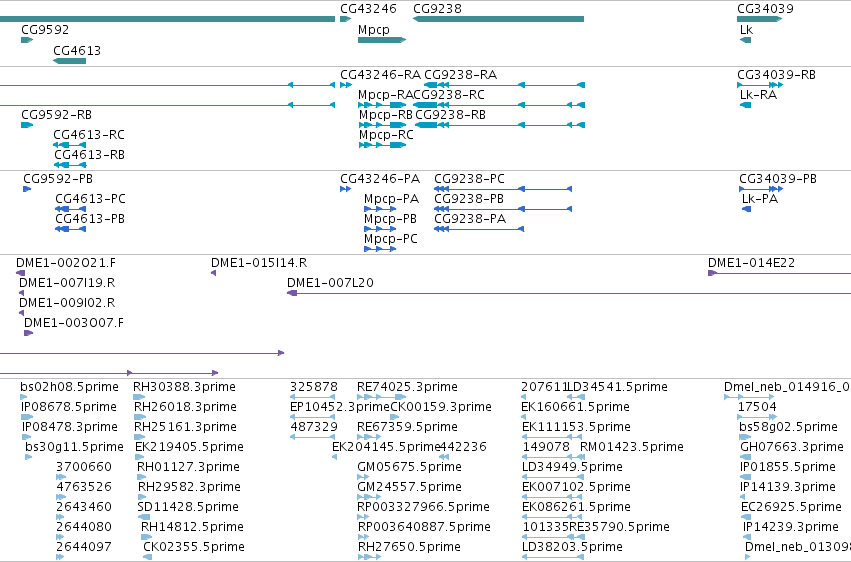Select transcript CG4613-RB

89,155
